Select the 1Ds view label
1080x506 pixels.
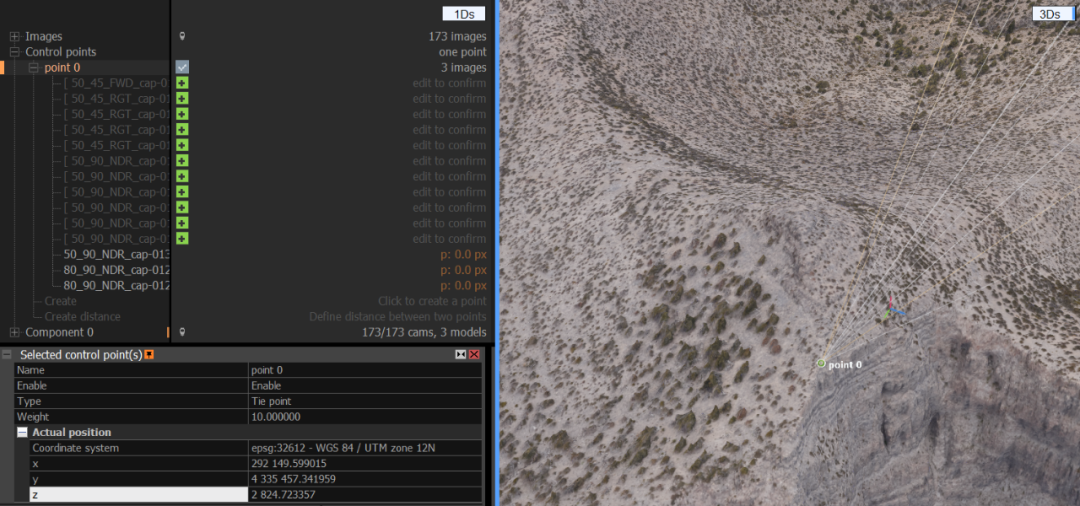(464, 14)
